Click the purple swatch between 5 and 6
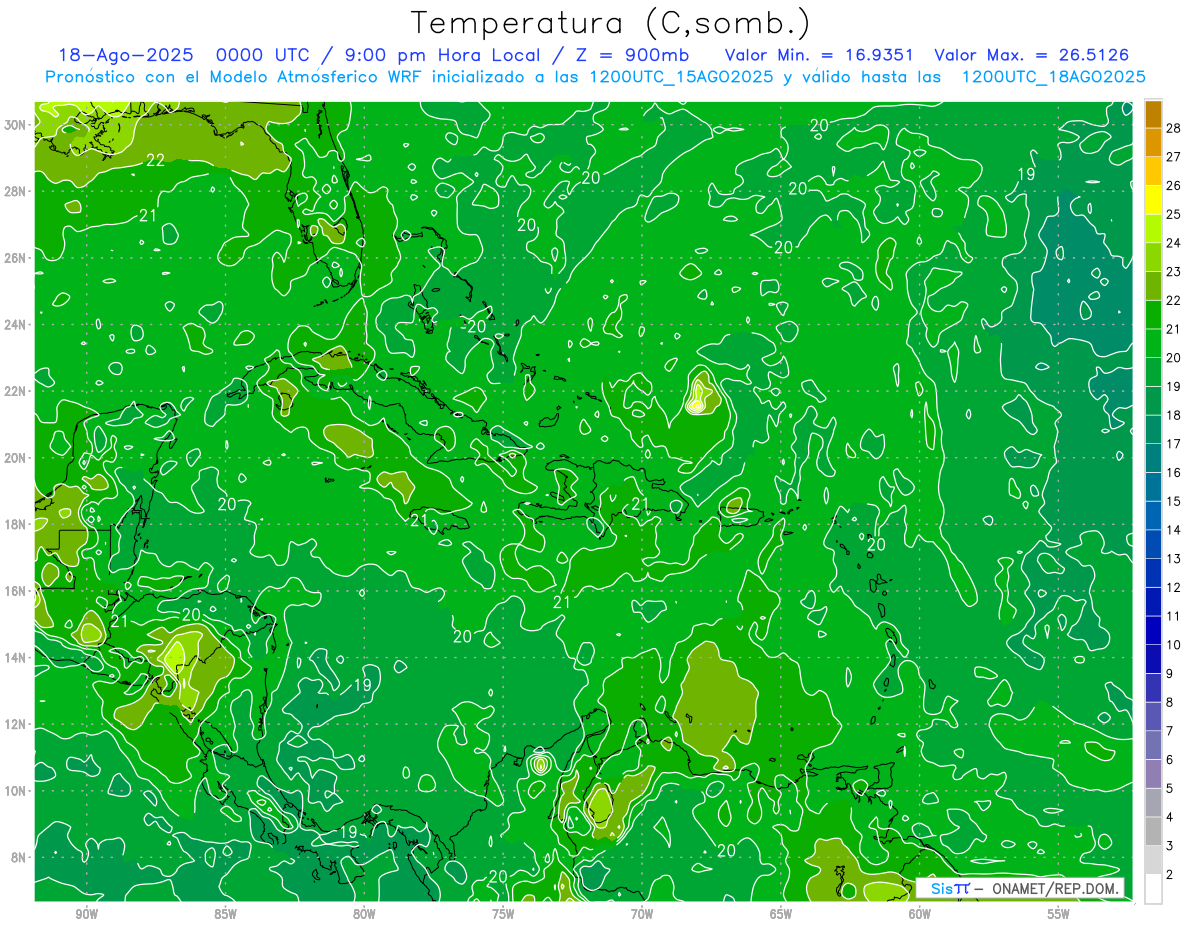 tap(1153, 774)
